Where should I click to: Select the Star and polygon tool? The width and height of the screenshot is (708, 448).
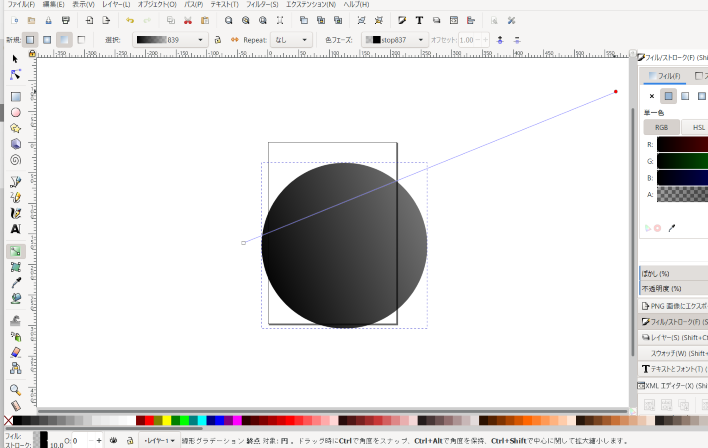click(15, 128)
